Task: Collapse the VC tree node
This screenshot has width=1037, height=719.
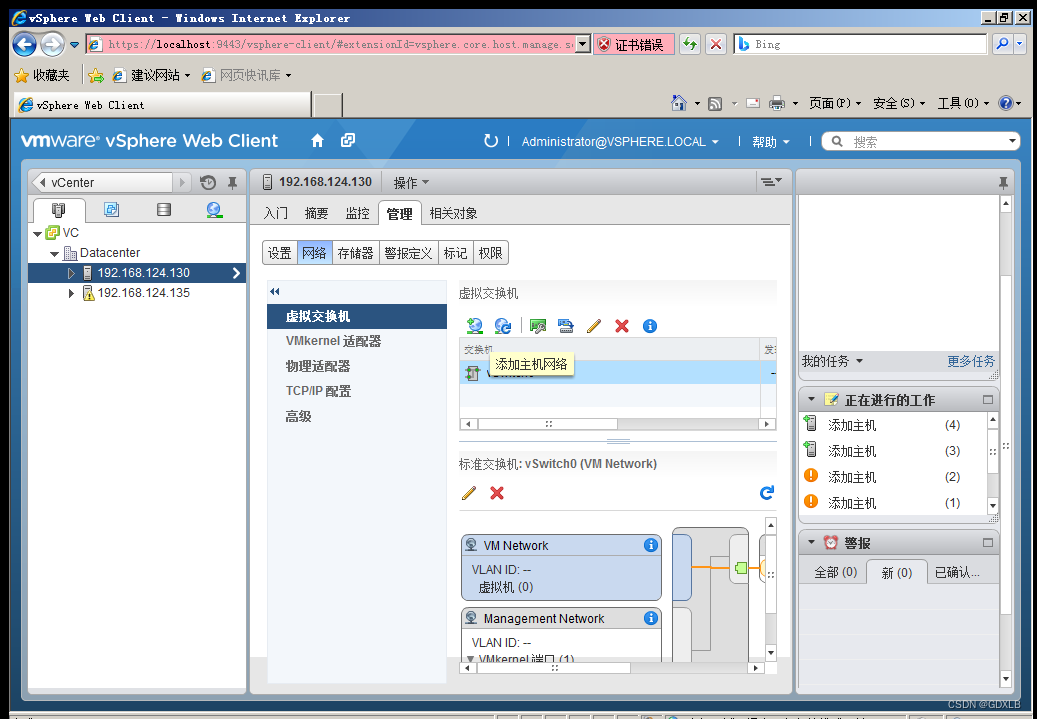Action: [x=38, y=233]
